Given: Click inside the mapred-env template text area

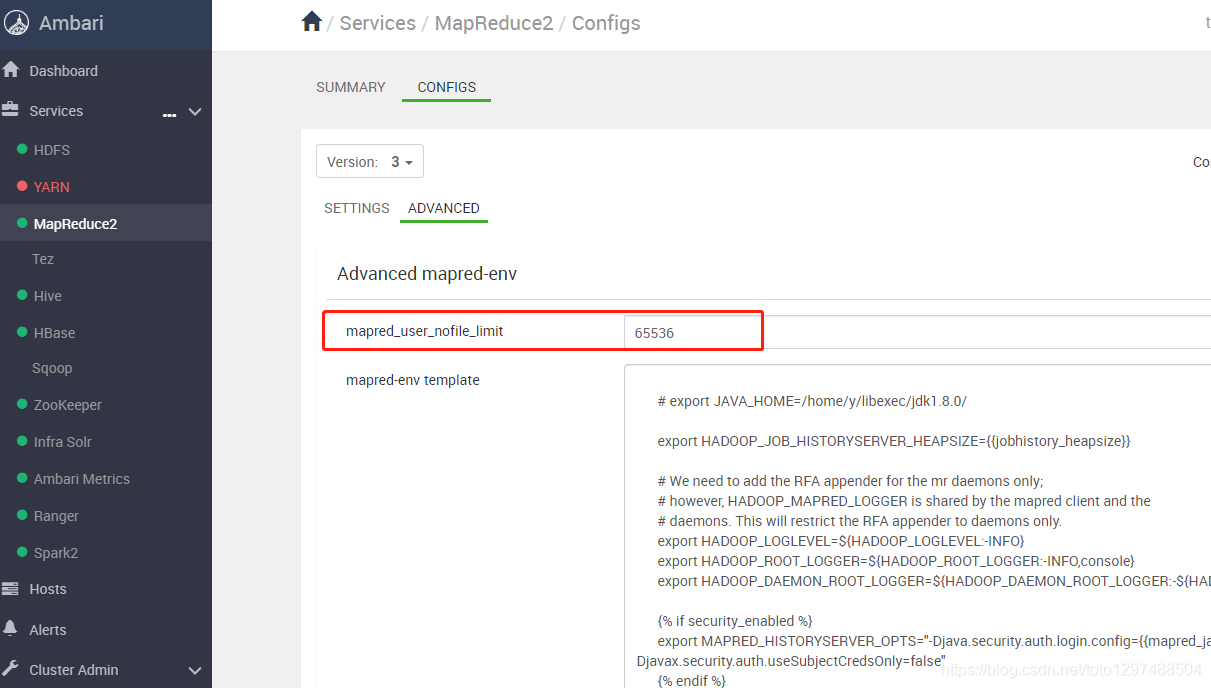Looking at the screenshot, I should tap(917, 526).
